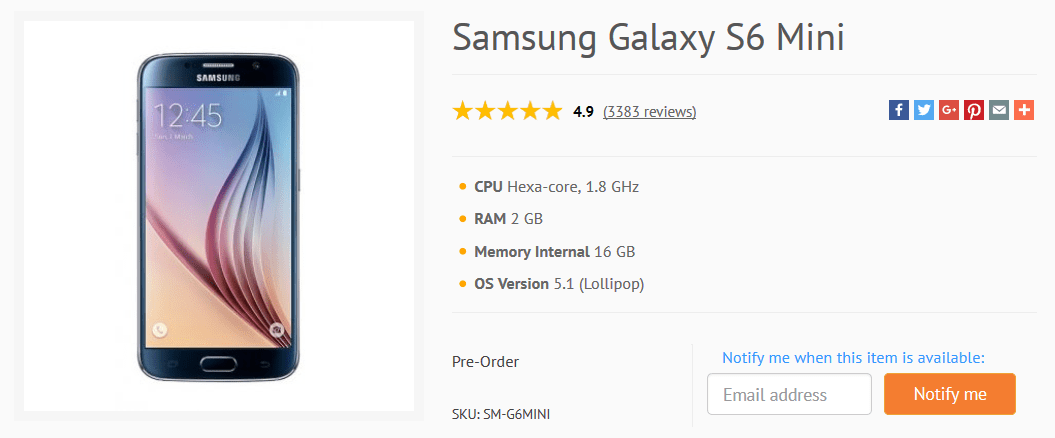Focus the Email address input field
The width and height of the screenshot is (1055, 438).
pyautogui.click(x=789, y=394)
